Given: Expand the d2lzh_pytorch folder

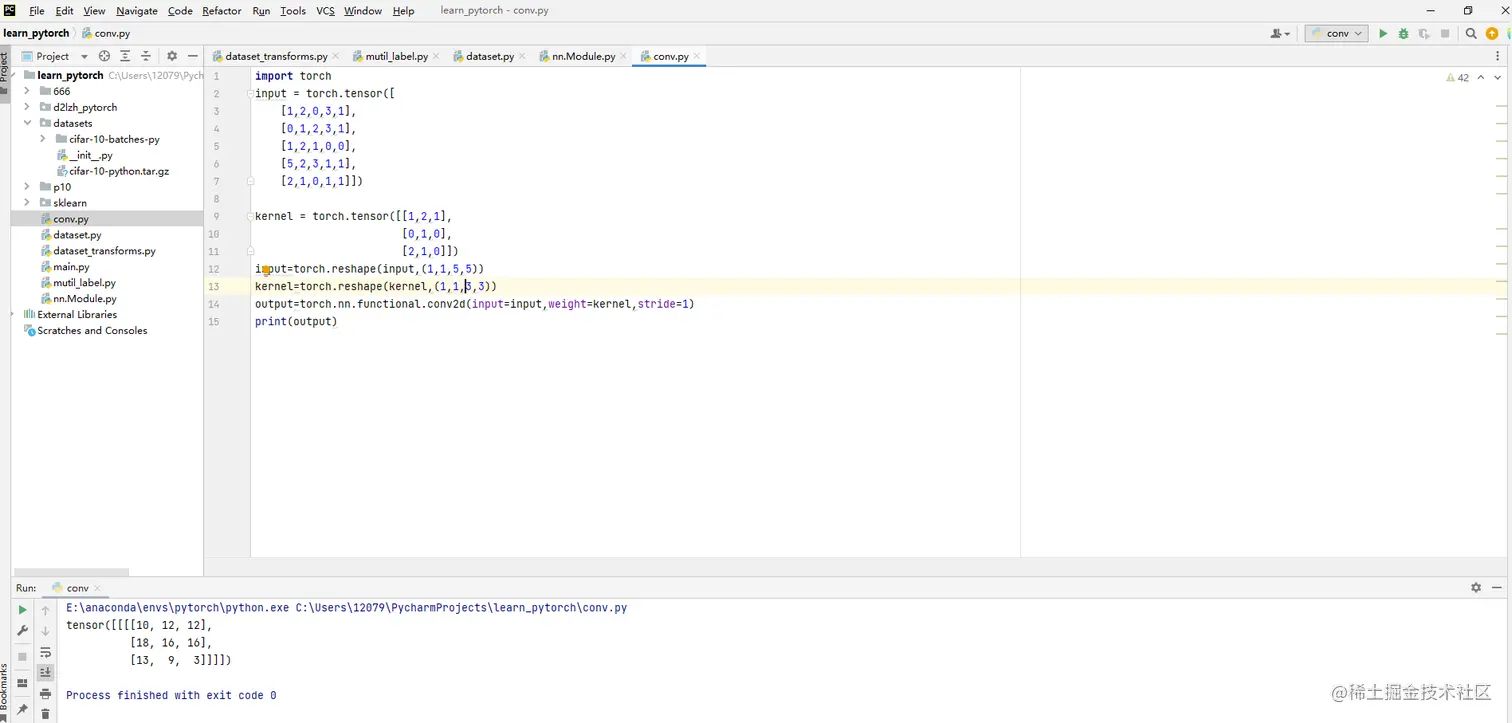Looking at the screenshot, I should click(x=27, y=107).
